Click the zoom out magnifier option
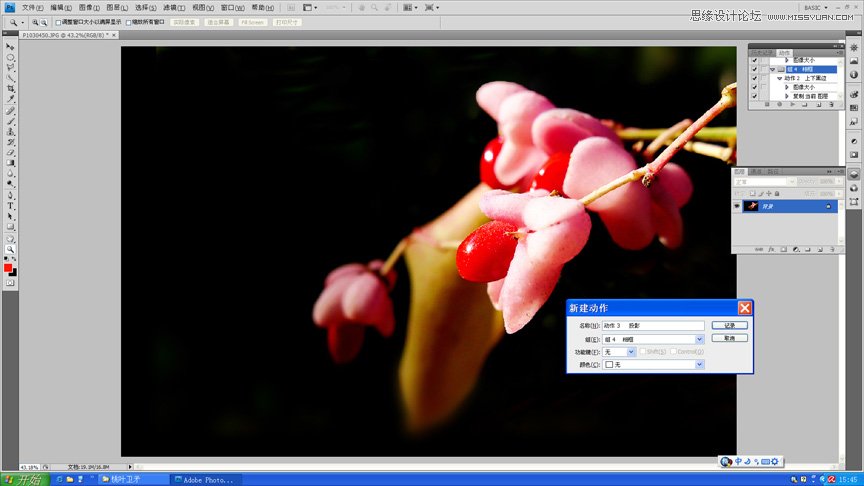This screenshot has width=864, height=486. [44, 23]
